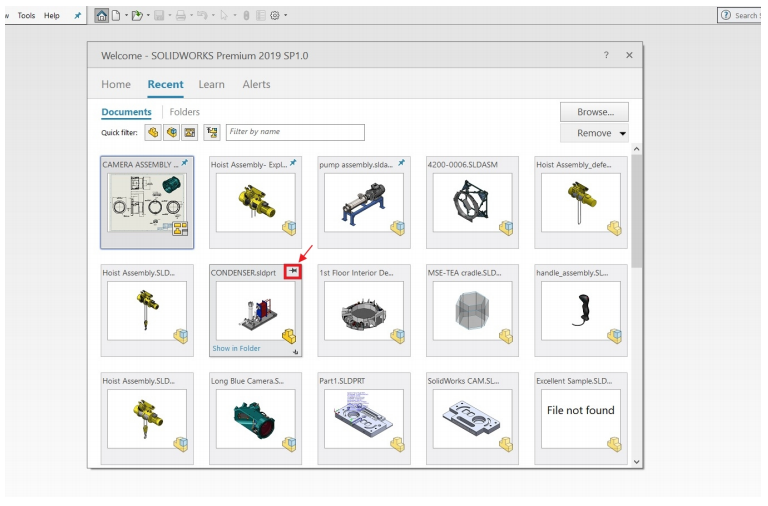Open the Hoist Assembly_defe thumbnail

point(581,202)
